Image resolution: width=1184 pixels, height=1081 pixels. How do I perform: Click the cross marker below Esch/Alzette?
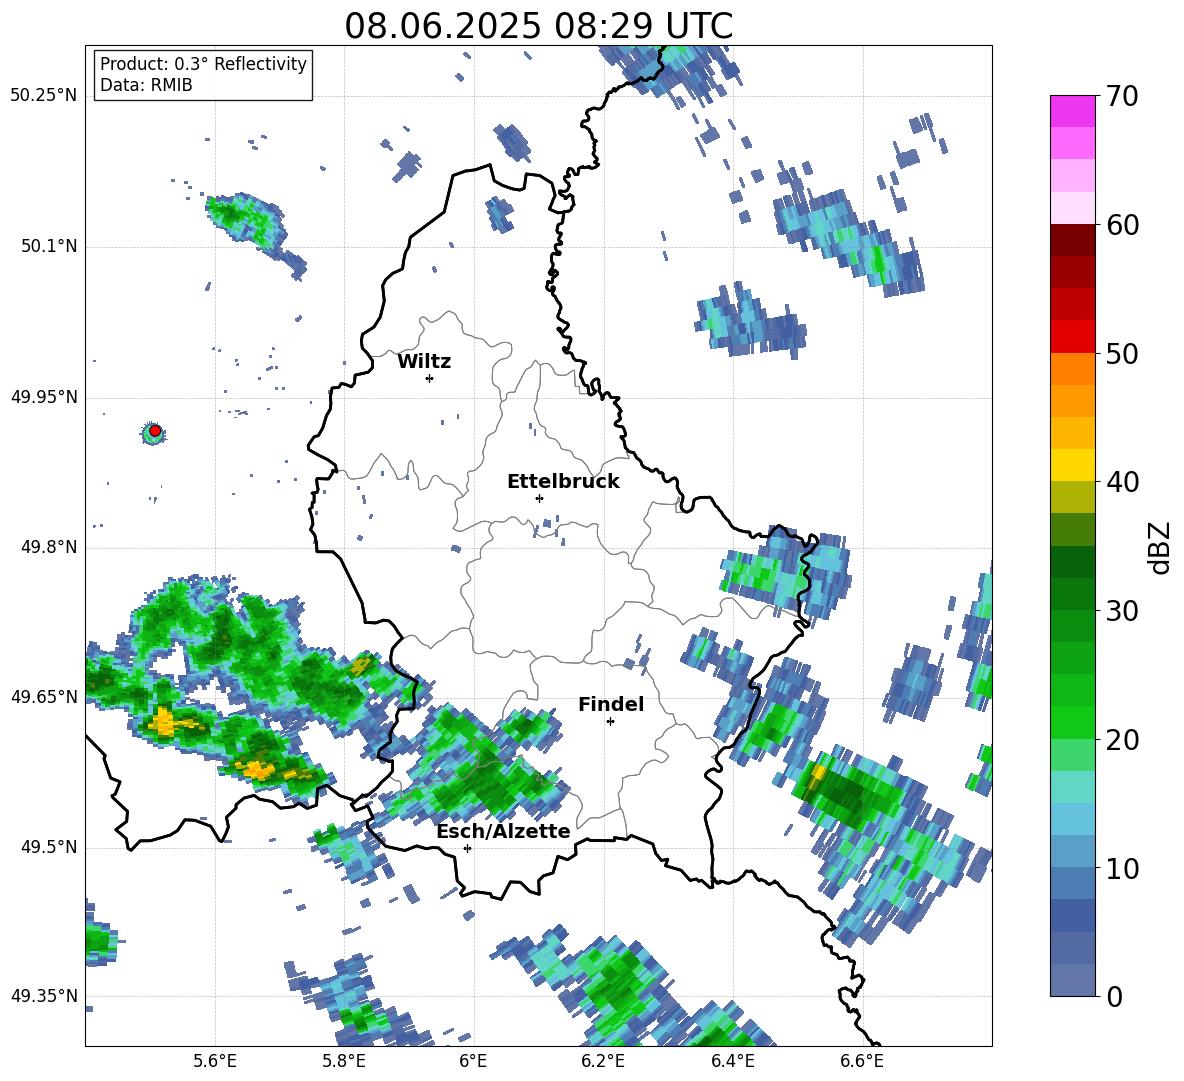point(467,848)
